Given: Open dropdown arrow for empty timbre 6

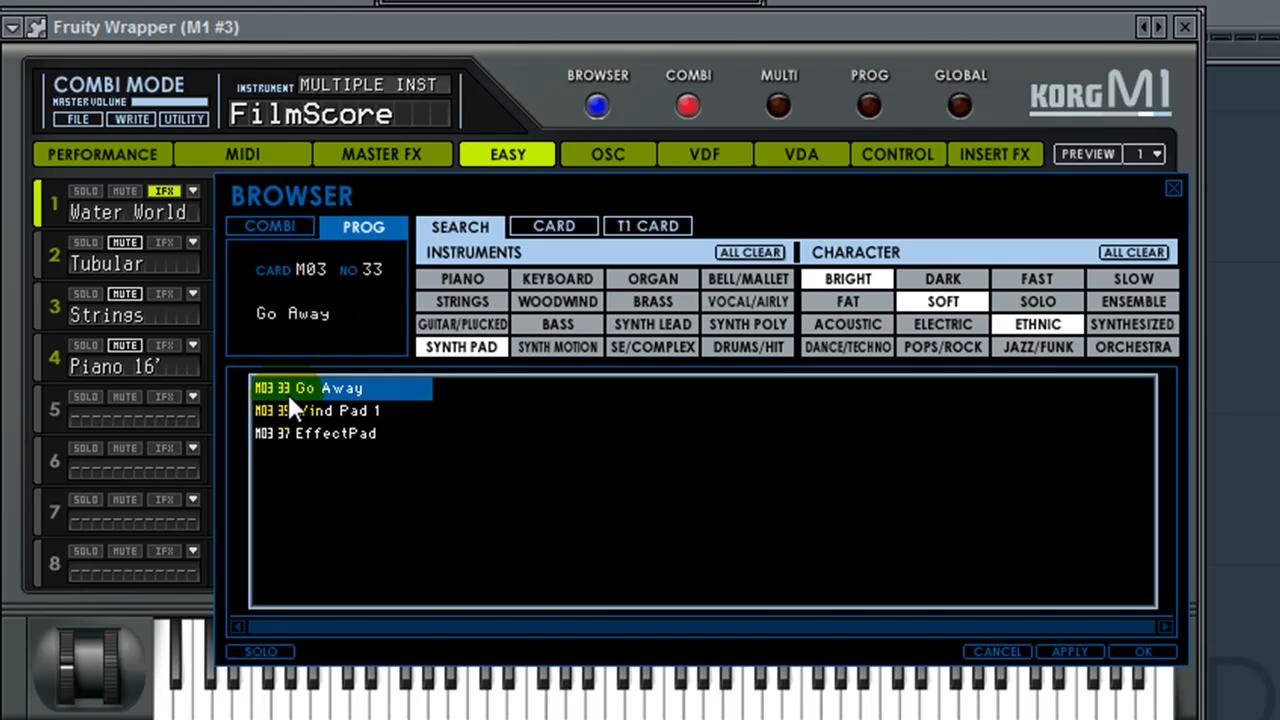Looking at the screenshot, I should (x=193, y=449).
